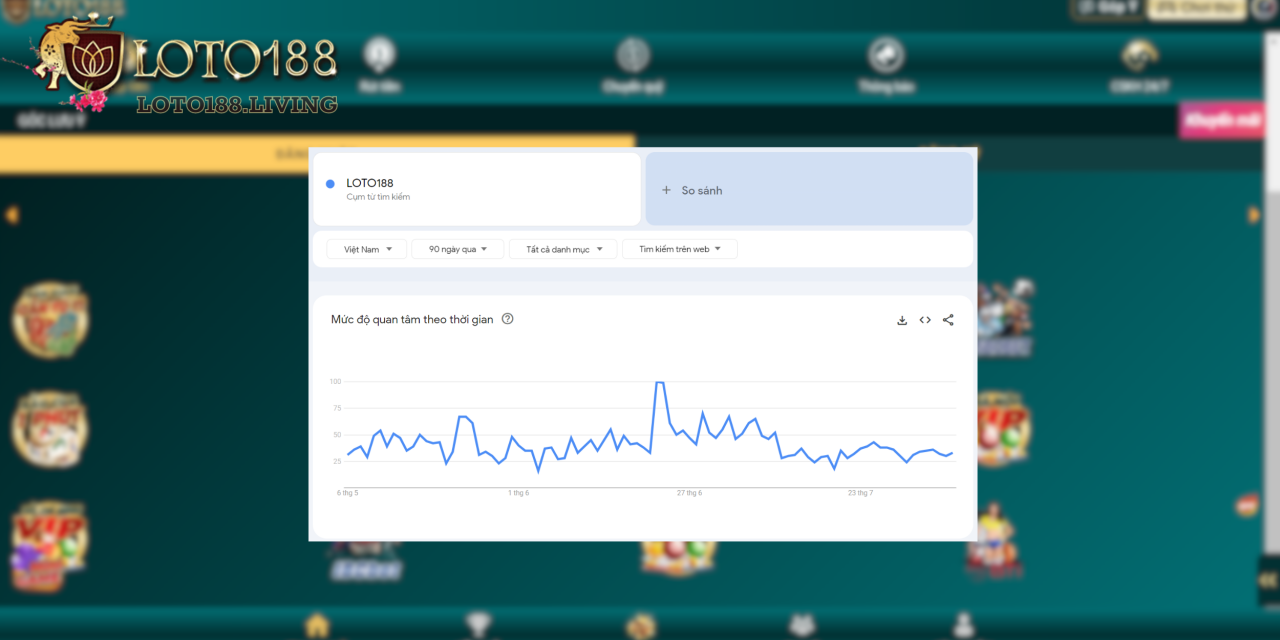Download the interest over time chart data

[x=901, y=320]
